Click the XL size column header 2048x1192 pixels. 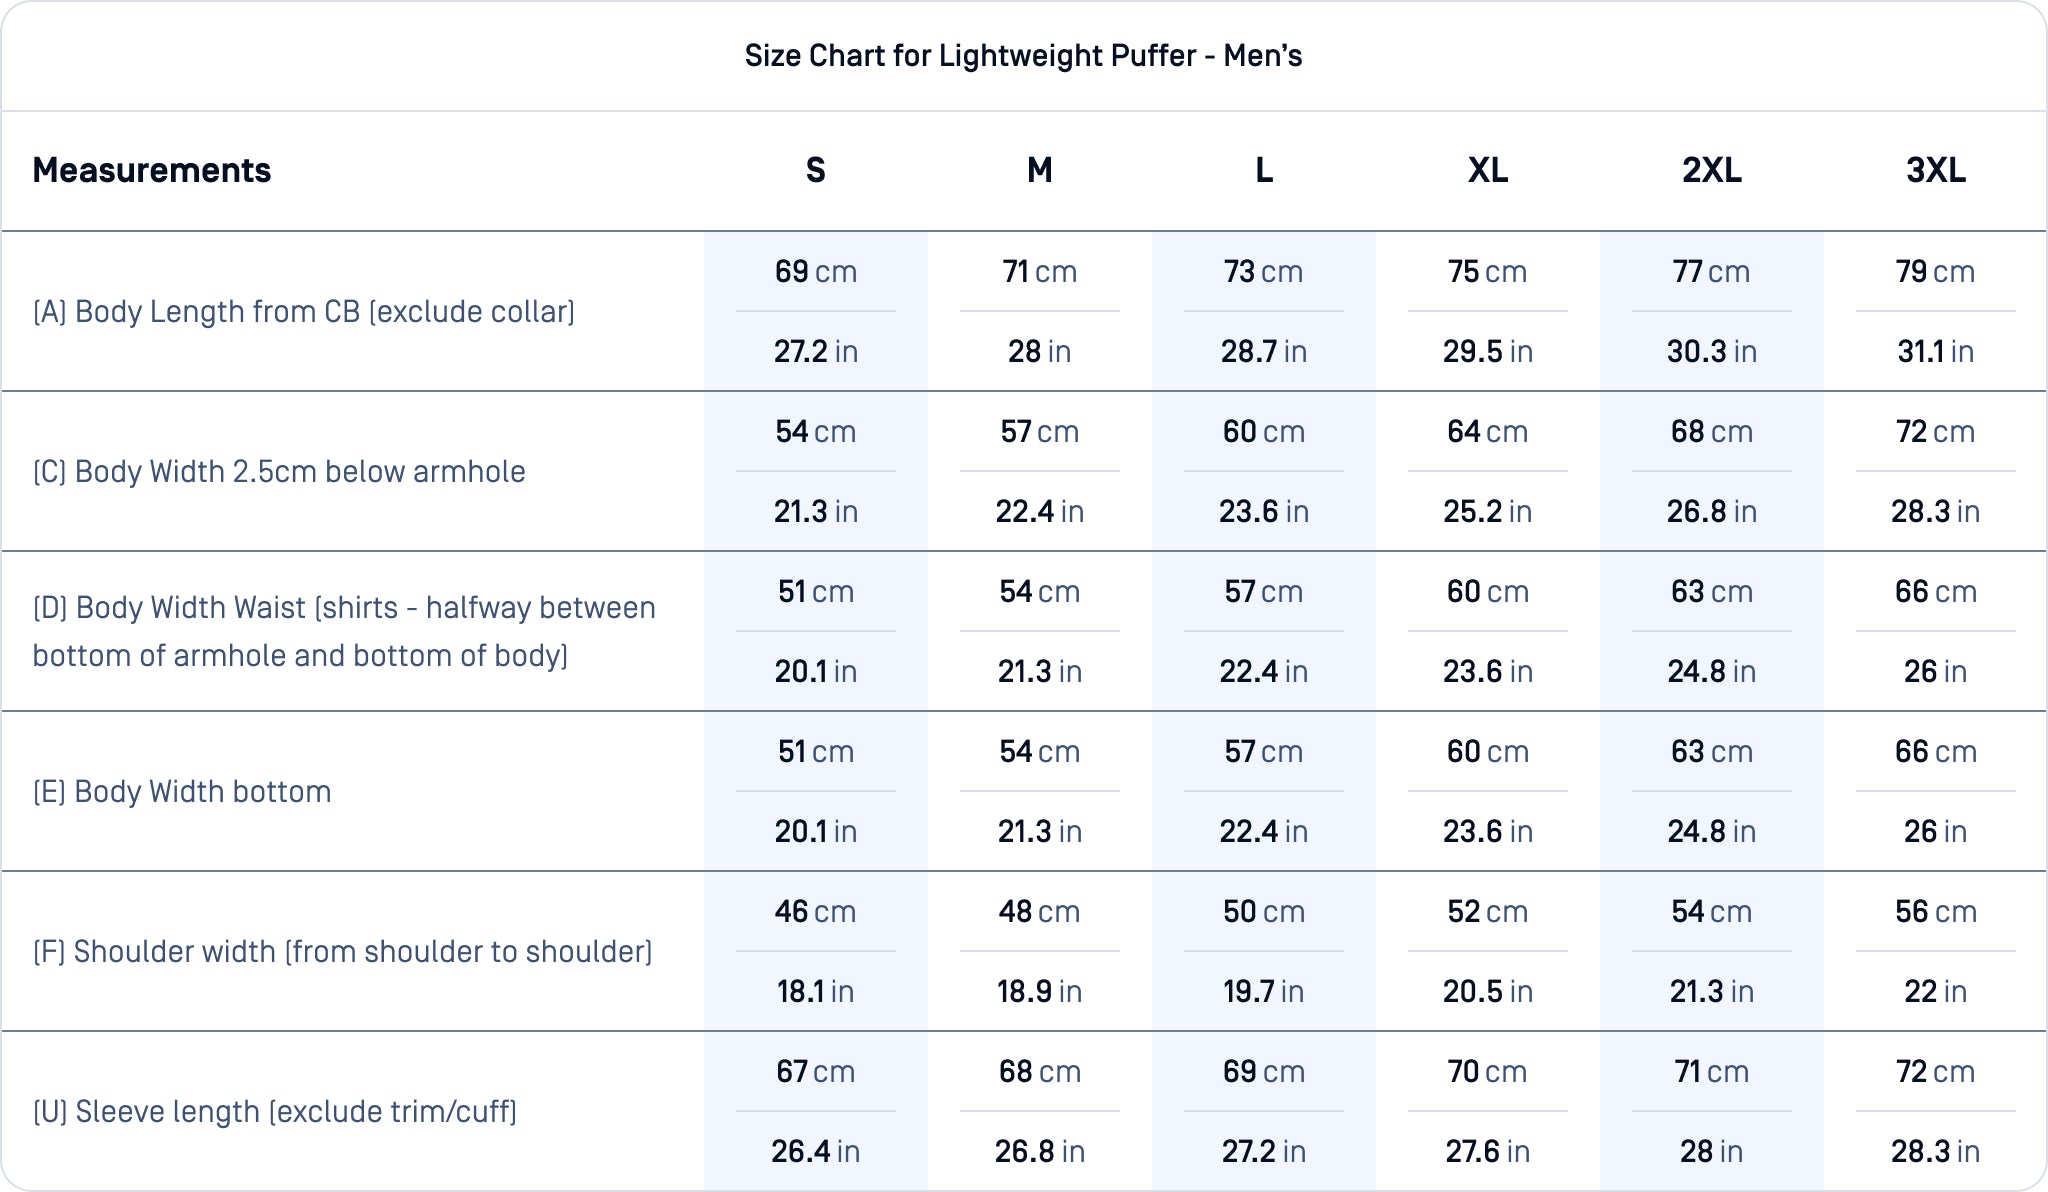click(1488, 171)
